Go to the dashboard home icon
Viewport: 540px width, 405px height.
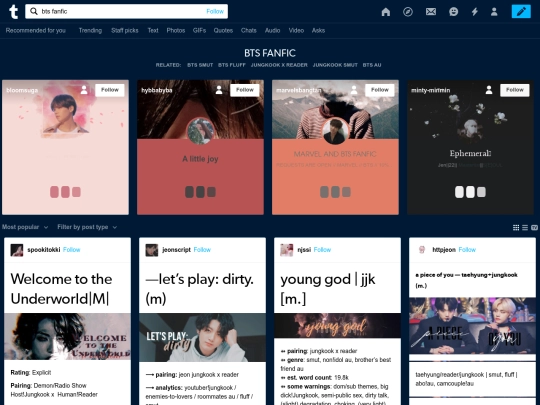pyautogui.click(x=386, y=12)
